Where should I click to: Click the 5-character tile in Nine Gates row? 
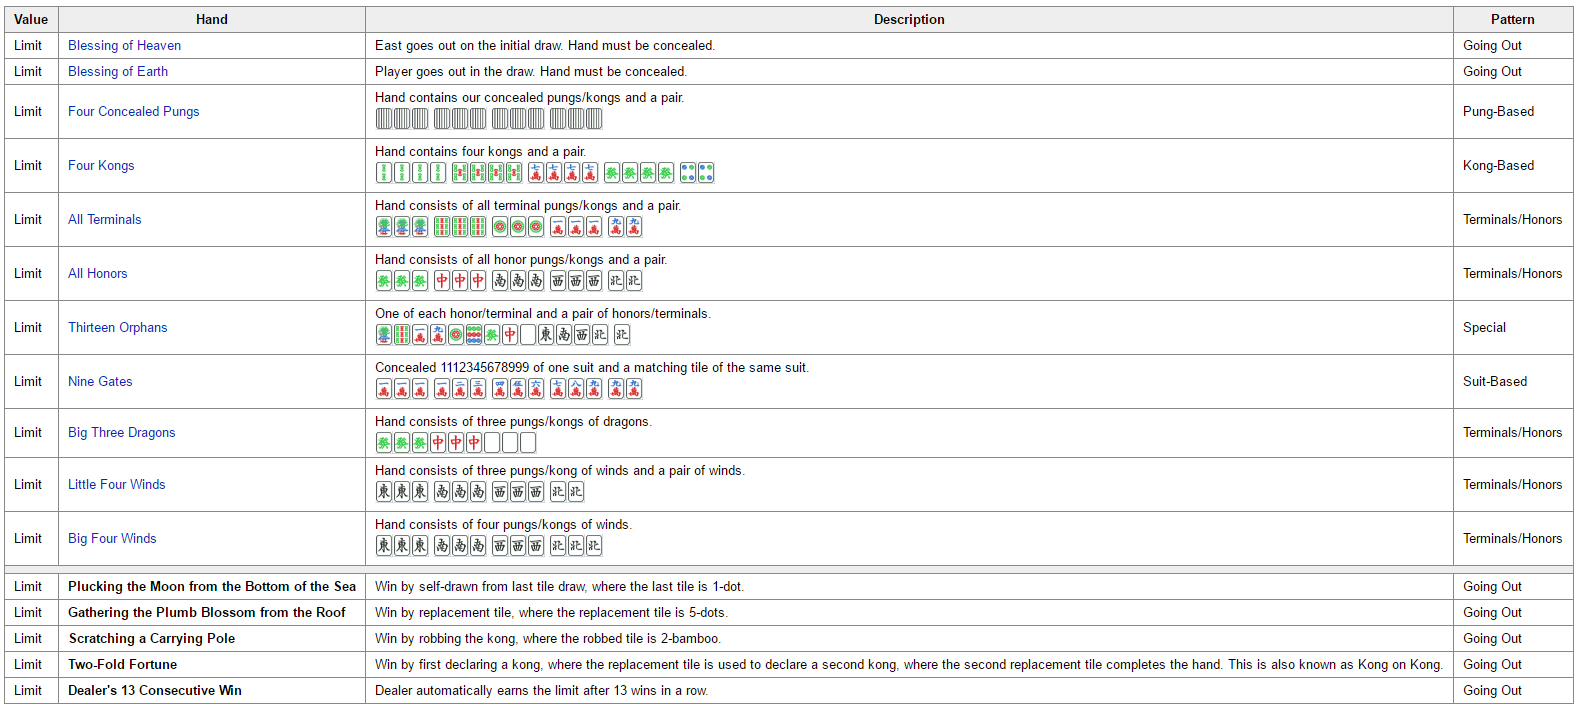click(x=518, y=389)
